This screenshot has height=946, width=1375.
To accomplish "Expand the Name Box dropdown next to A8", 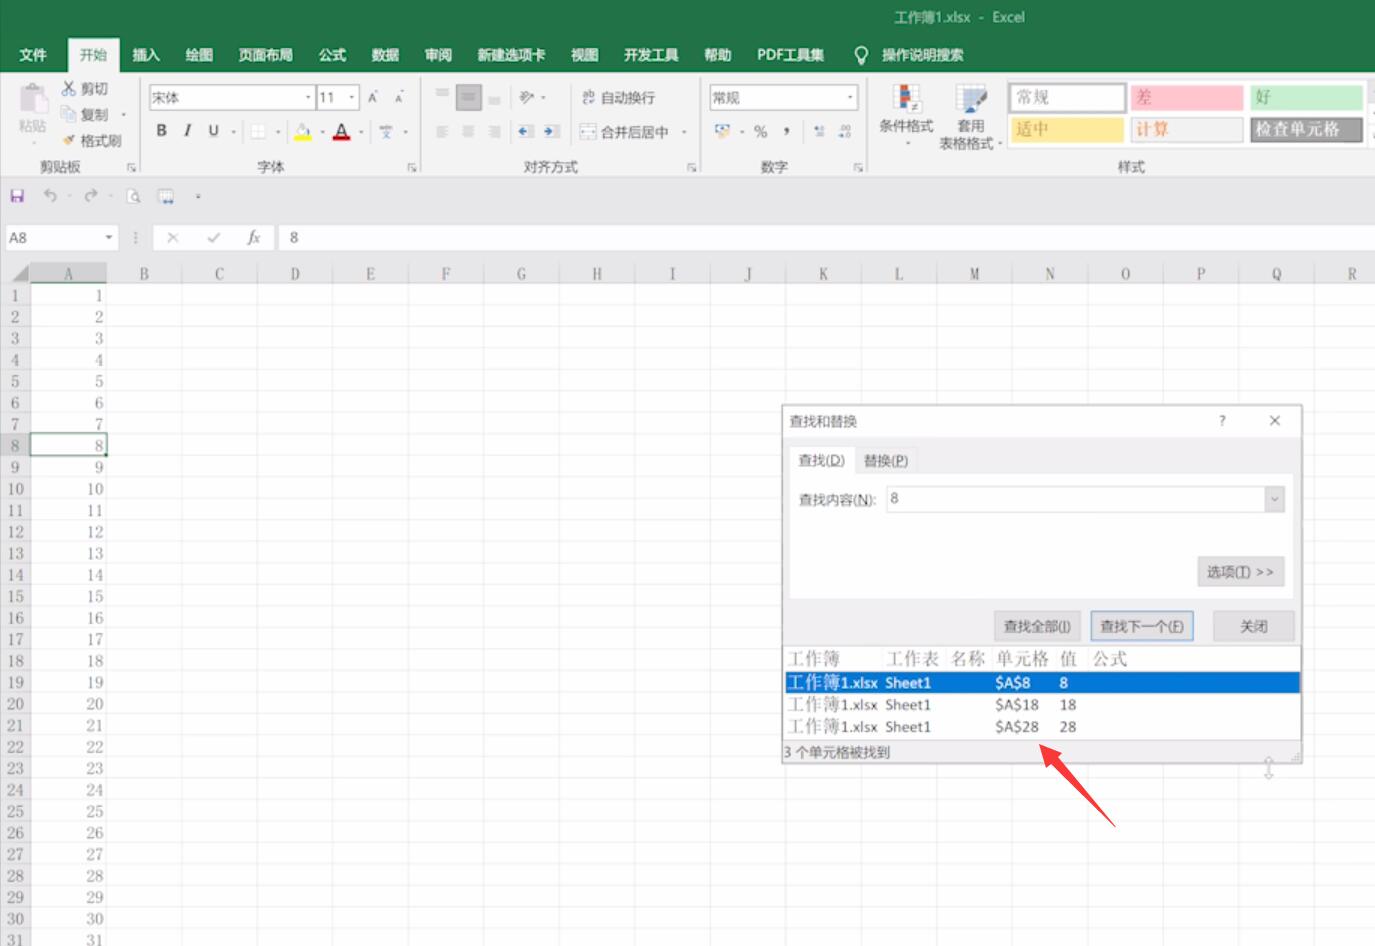I will coord(109,238).
